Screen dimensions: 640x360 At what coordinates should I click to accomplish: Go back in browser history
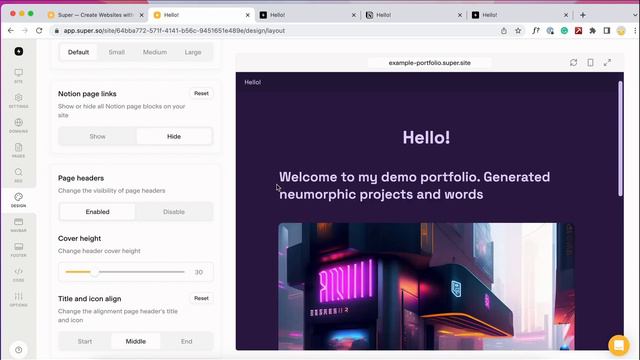[11, 31]
